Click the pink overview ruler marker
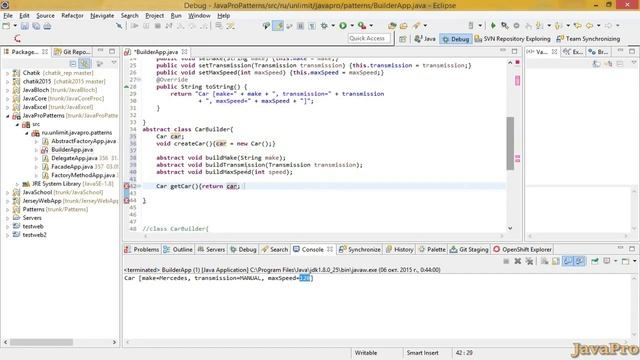This screenshot has height=360, width=640. pyautogui.click(x=518, y=80)
